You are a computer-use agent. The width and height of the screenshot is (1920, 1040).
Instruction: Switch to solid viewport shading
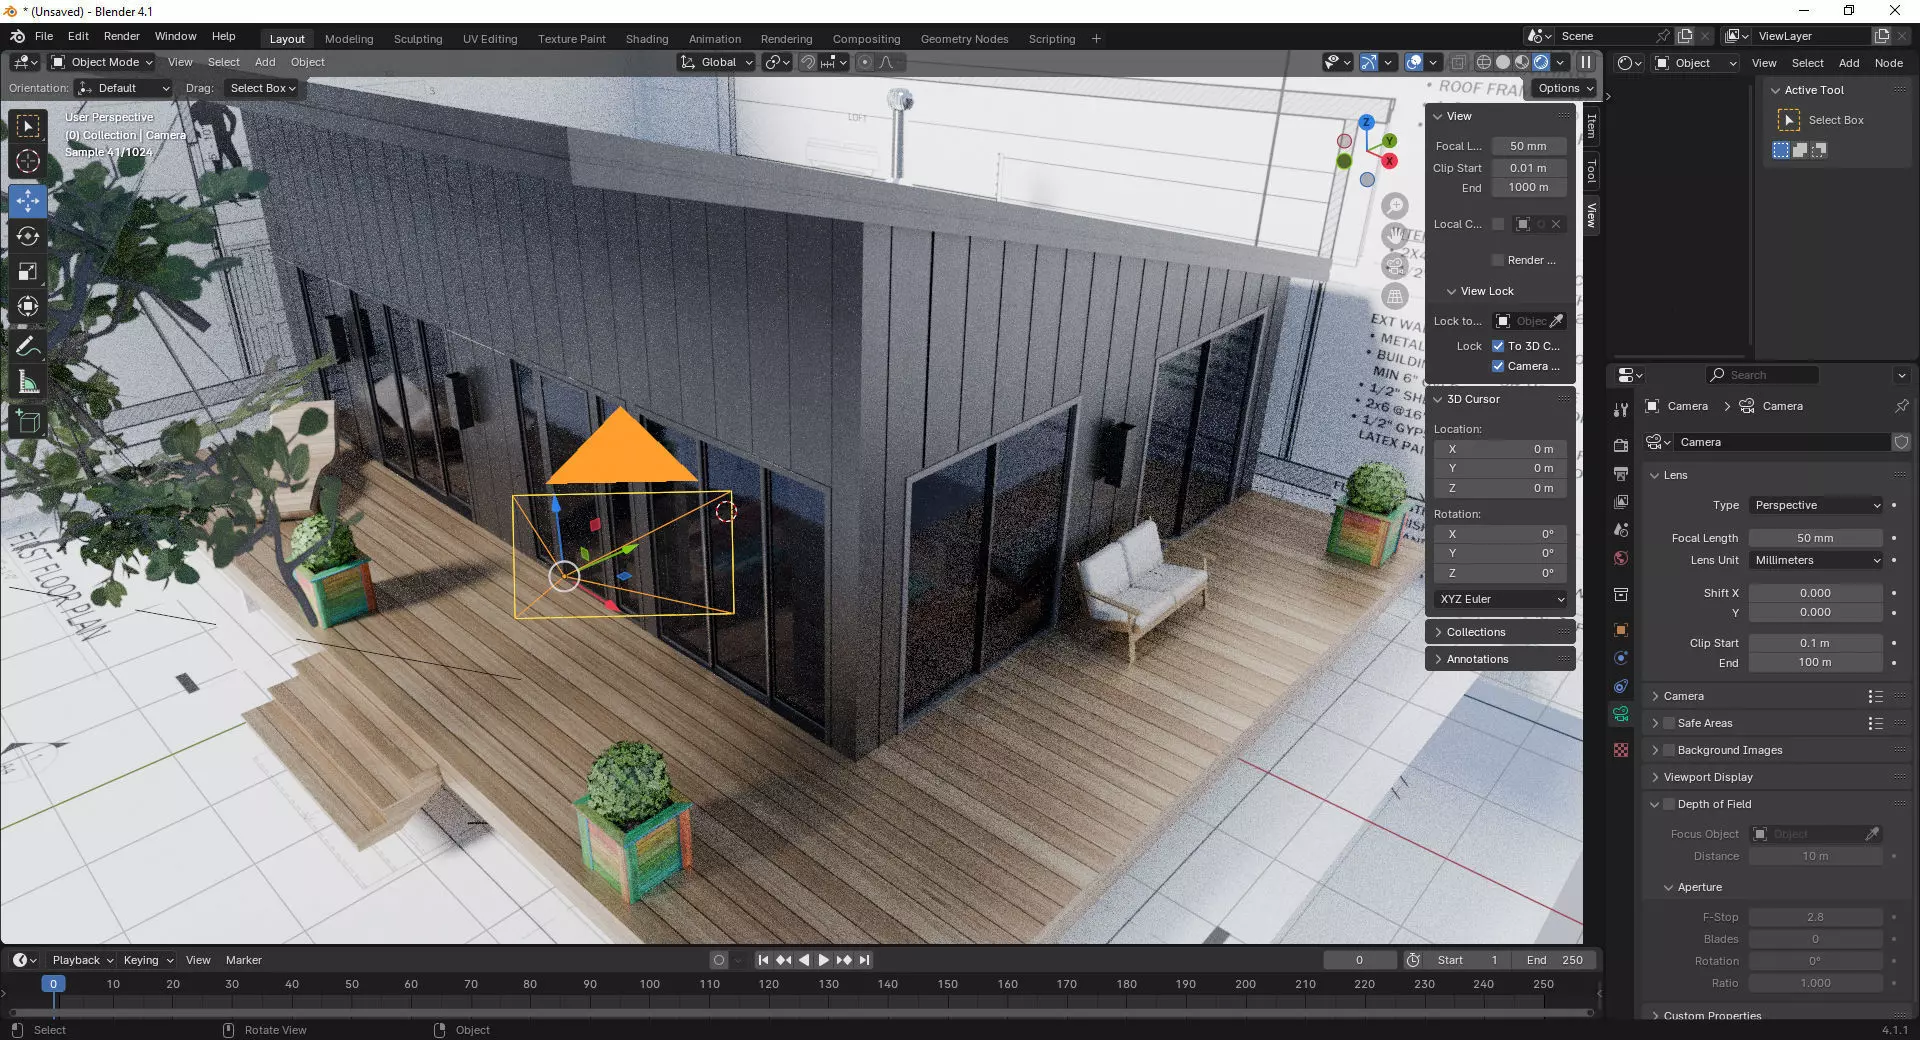[1503, 62]
